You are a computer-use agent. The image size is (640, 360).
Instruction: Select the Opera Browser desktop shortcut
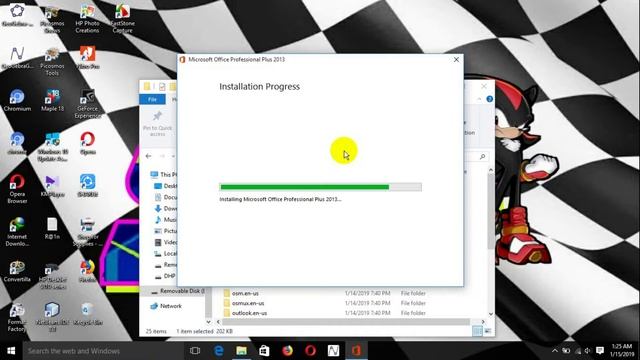pos(17,189)
